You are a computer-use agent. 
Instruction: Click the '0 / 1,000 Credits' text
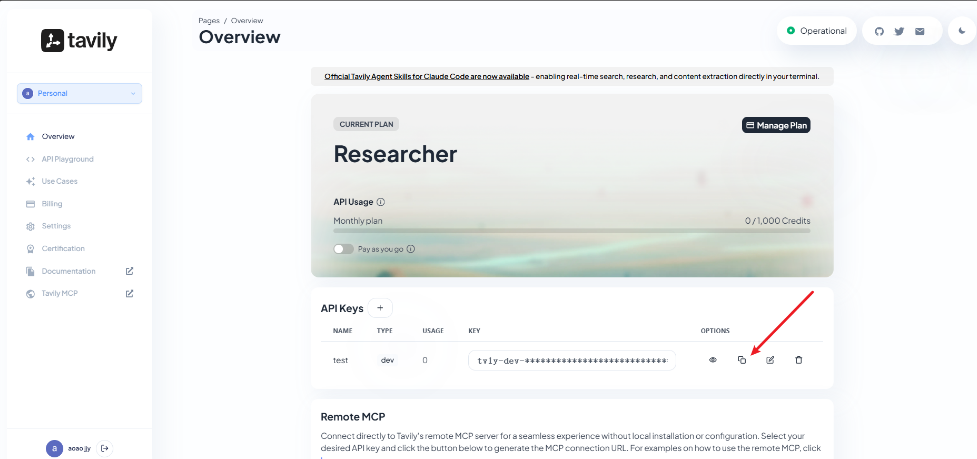pos(778,221)
